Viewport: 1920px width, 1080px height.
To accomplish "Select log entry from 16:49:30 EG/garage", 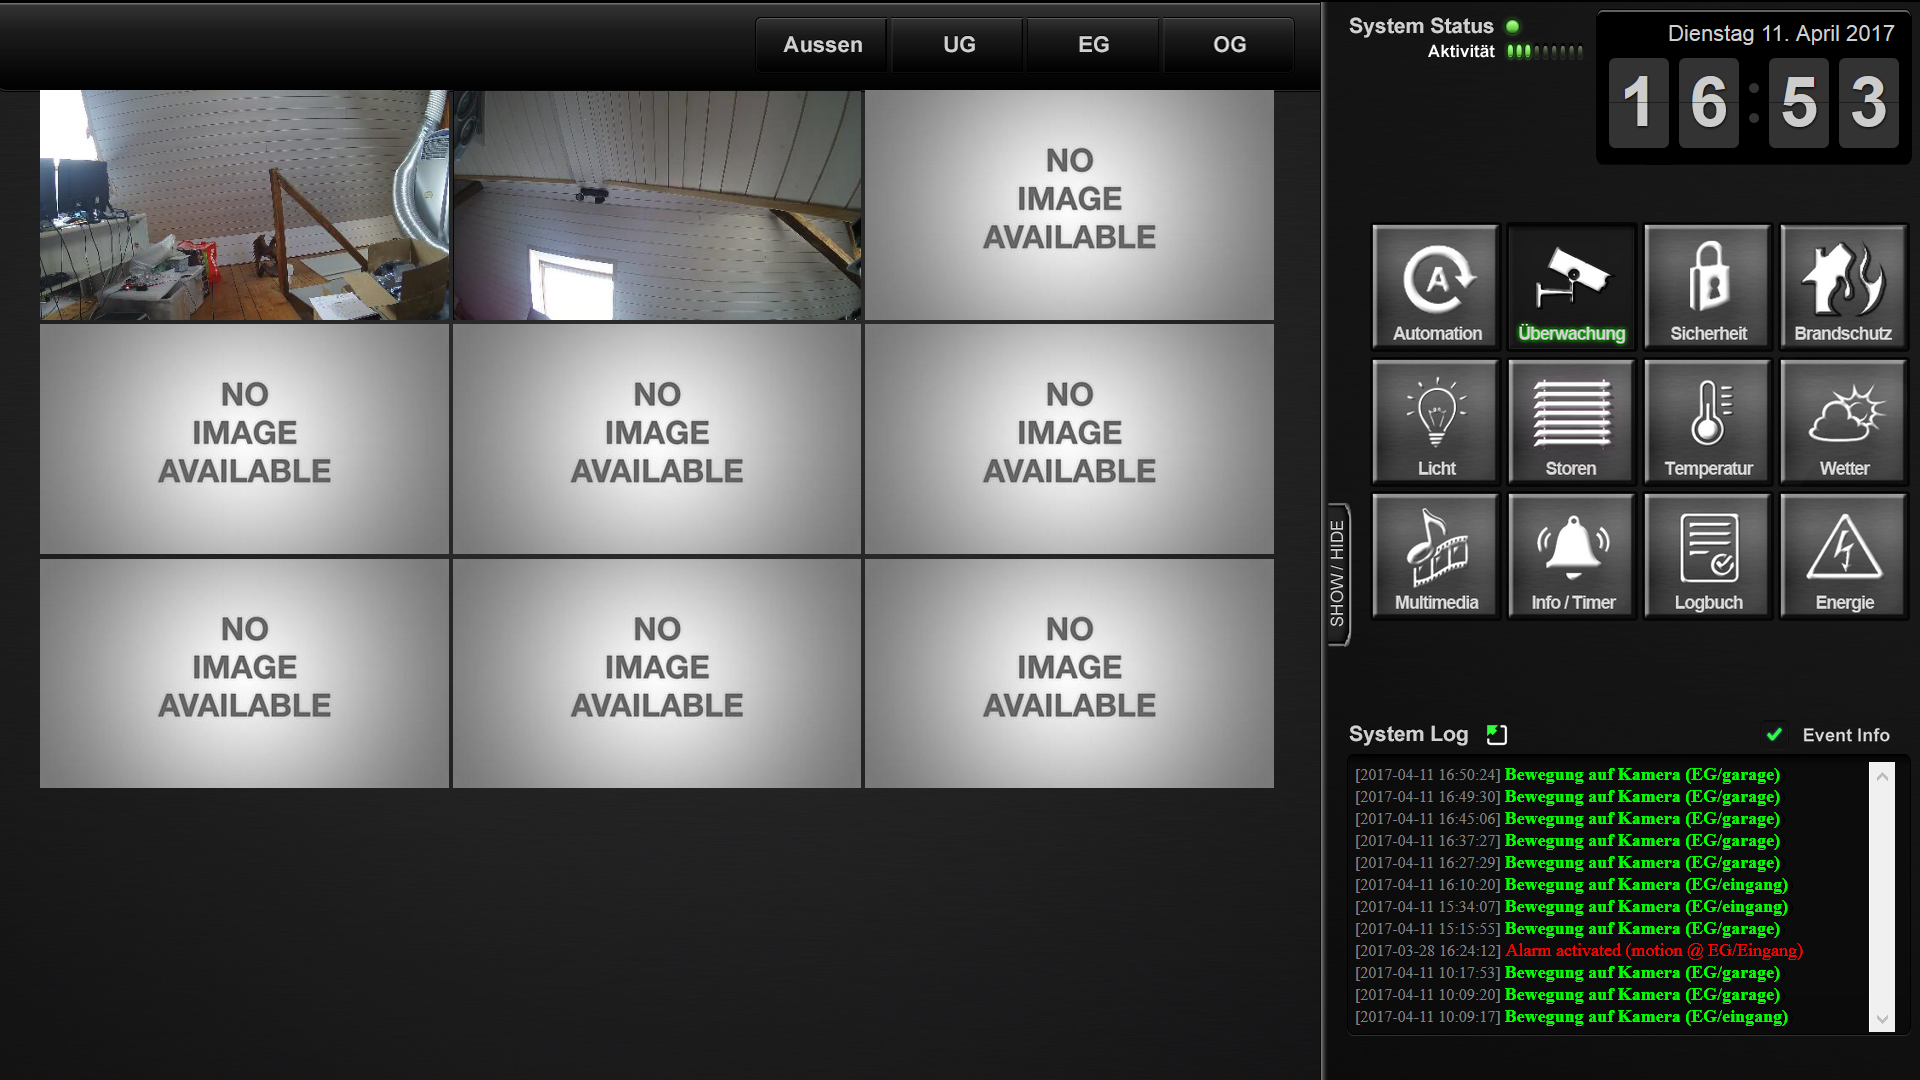I will point(1567,797).
